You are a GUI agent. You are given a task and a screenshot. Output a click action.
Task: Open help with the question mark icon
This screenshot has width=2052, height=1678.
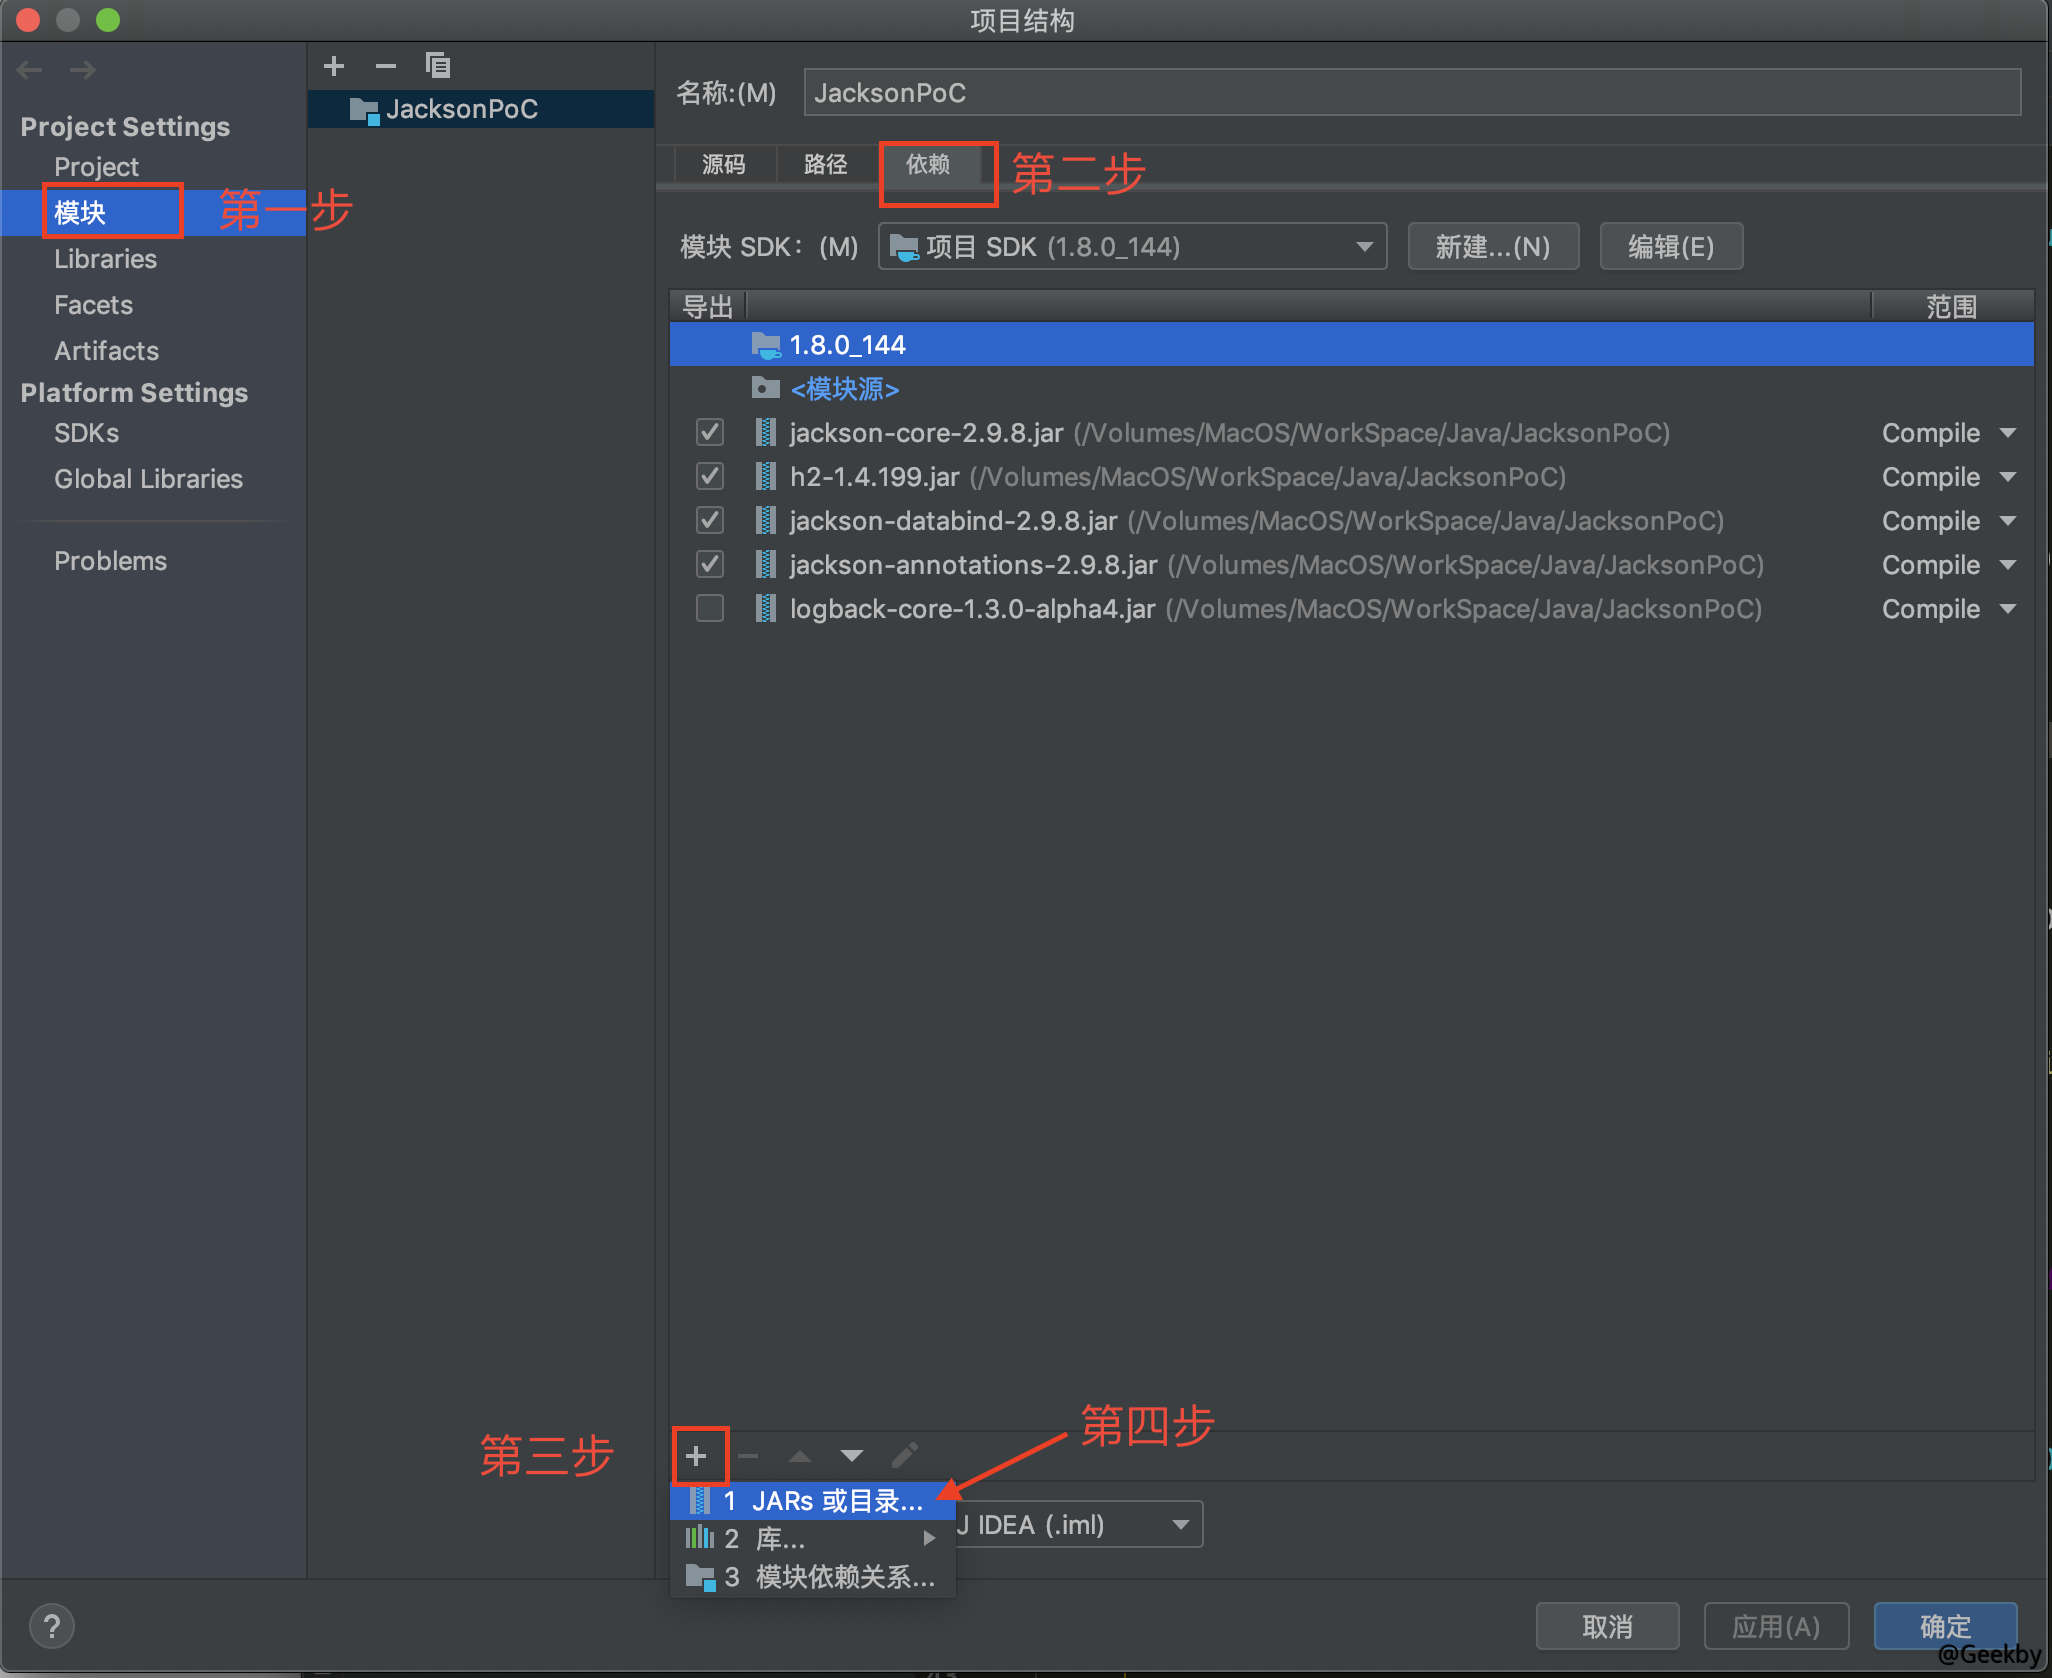click(x=52, y=1625)
